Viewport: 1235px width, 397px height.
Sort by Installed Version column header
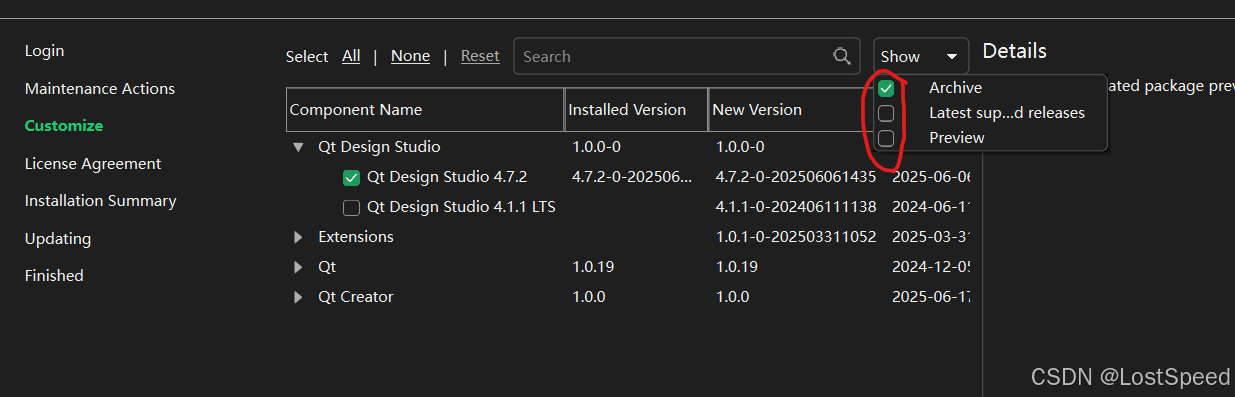(x=636, y=110)
